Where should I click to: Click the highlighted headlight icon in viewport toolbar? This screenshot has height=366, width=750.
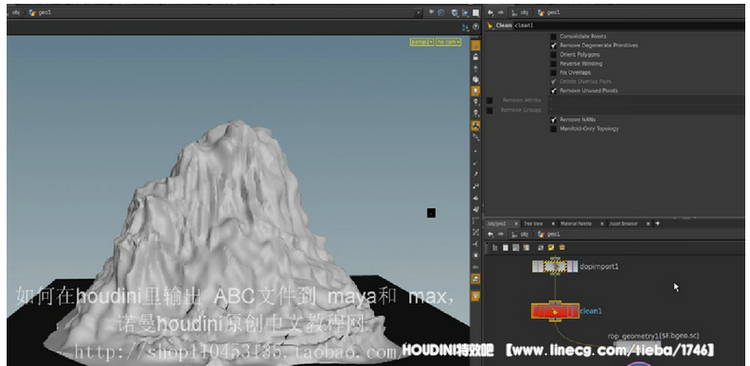pyautogui.click(x=475, y=91)
